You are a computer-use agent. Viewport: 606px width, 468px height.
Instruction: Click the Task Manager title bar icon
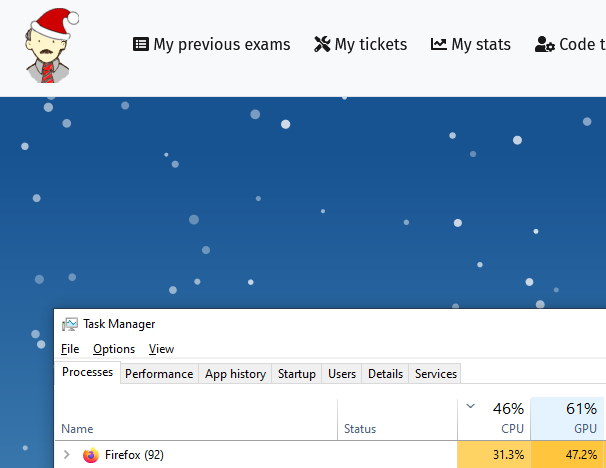[x=70, y=324]
